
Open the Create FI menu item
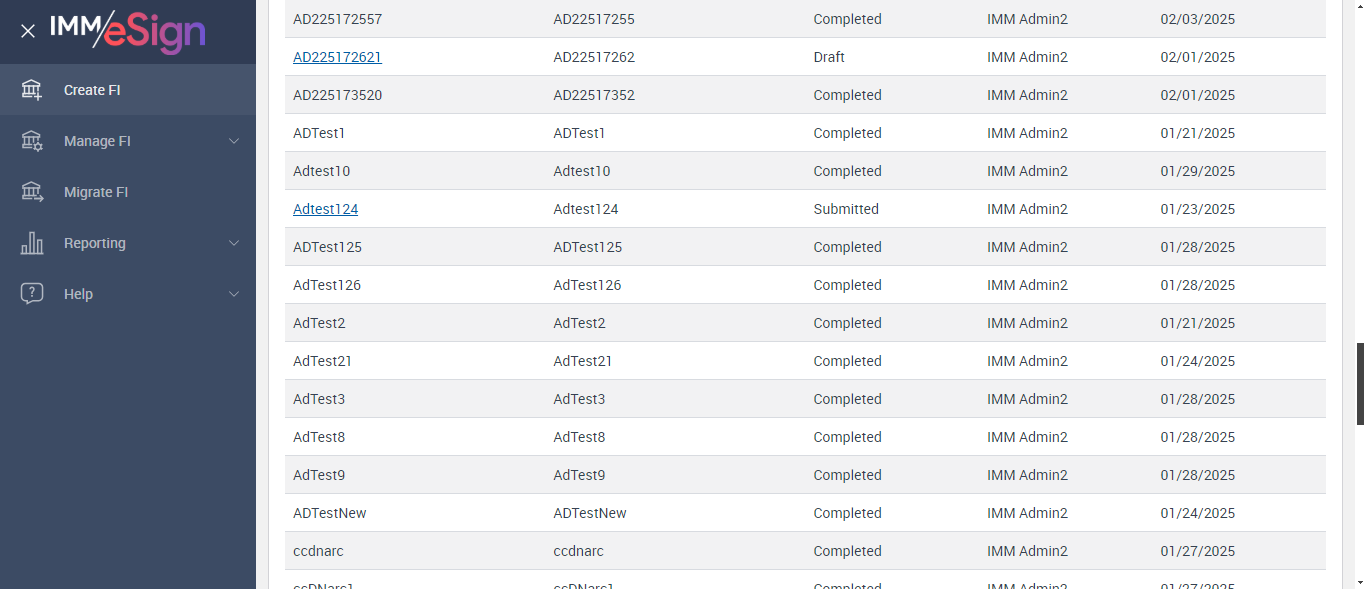(92, 90)
